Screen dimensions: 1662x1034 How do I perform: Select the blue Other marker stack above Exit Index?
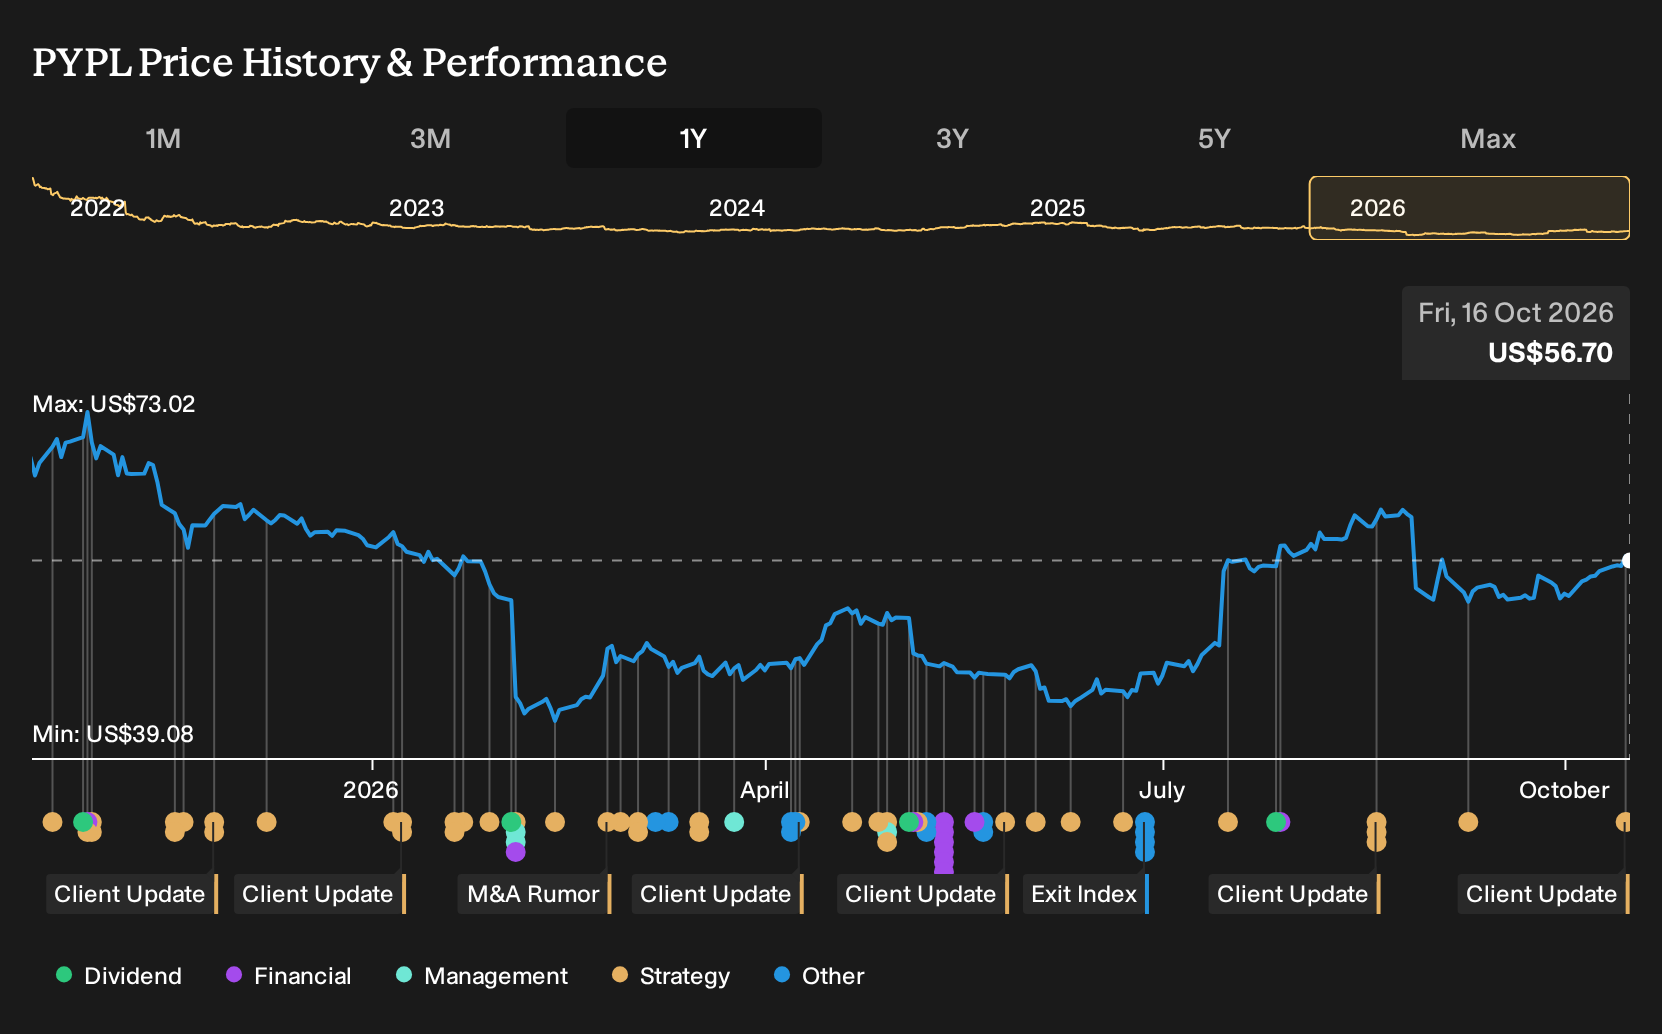(1145, 836)
